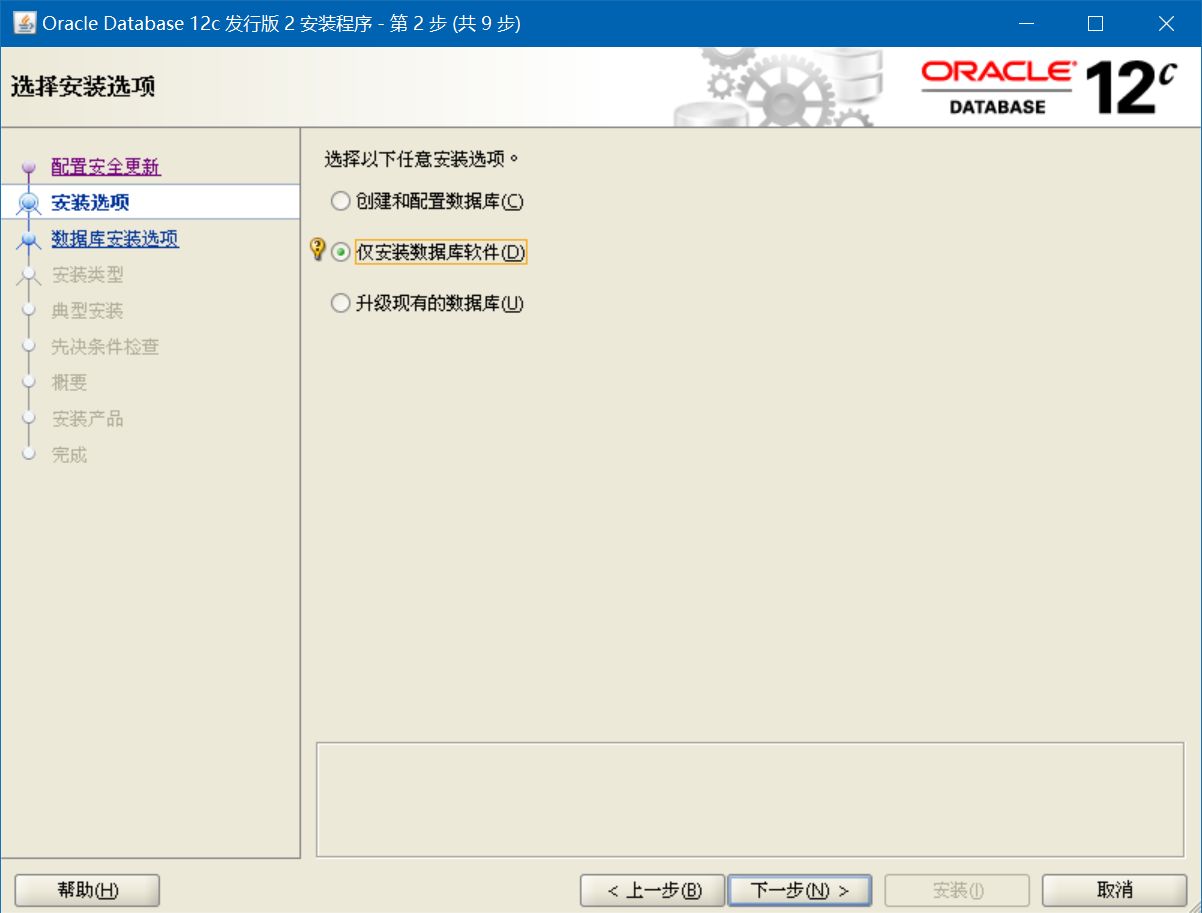The height and width of the screenshot is (913, 1202).
Task: Click the empty message area box
Action: tap(750, 799)
